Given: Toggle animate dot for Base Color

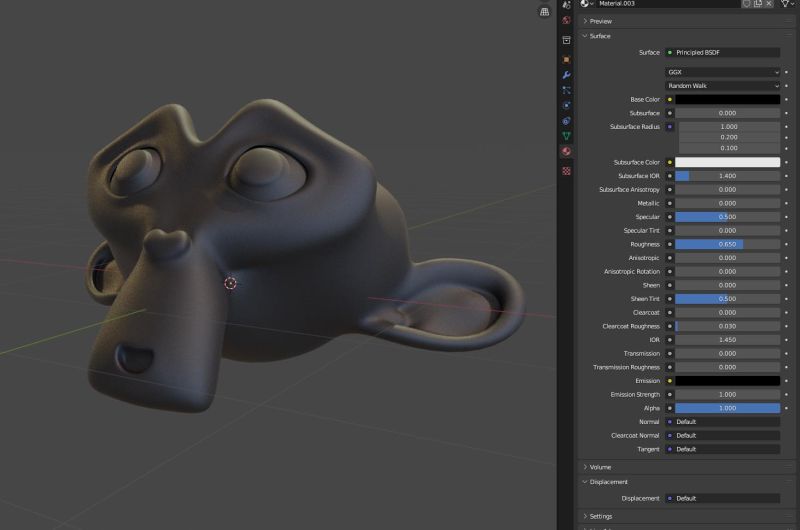Looking at the screenshot, I should [786, 99].
